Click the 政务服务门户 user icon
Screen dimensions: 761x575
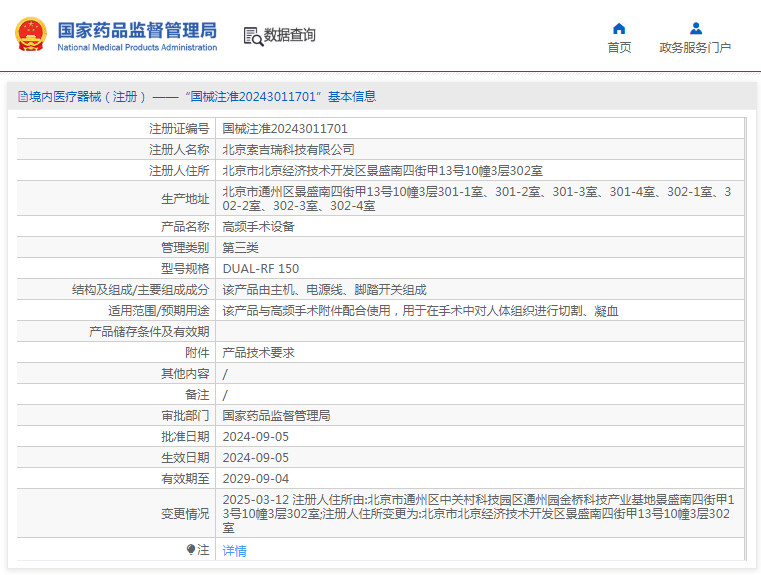[695, 29]
